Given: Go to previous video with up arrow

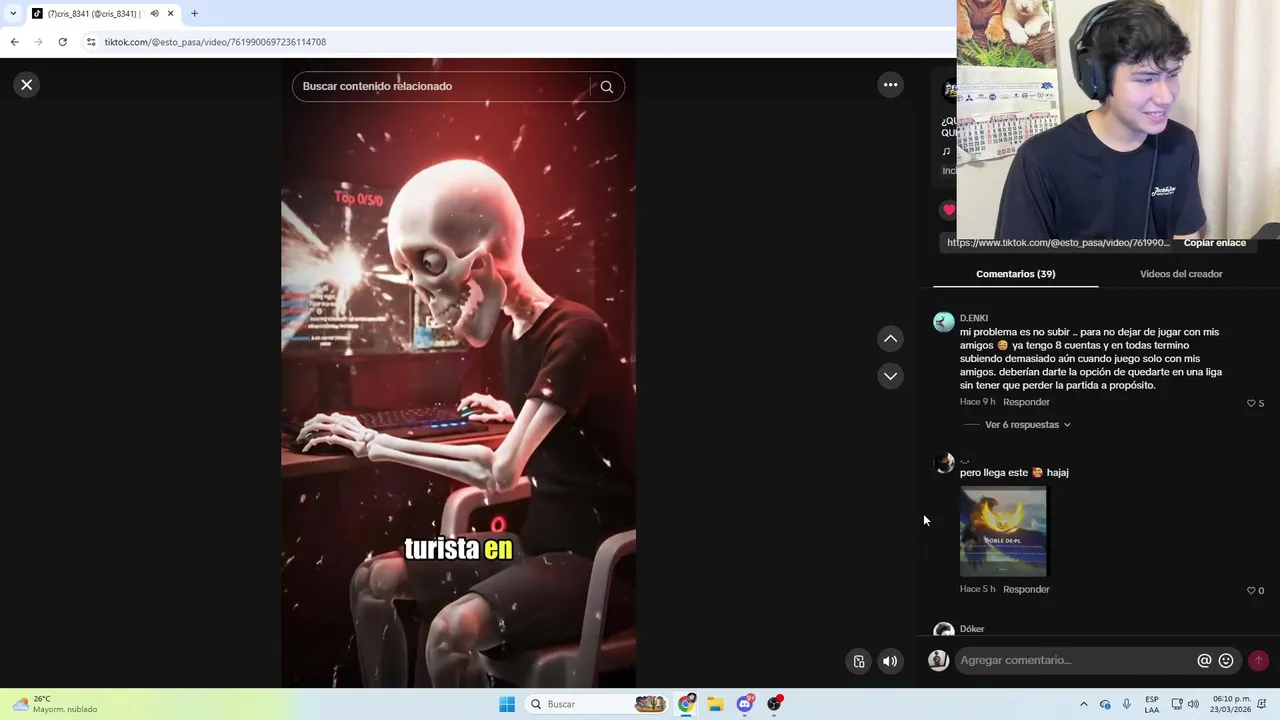Looking at the screenshot, I should pos(890,339).
